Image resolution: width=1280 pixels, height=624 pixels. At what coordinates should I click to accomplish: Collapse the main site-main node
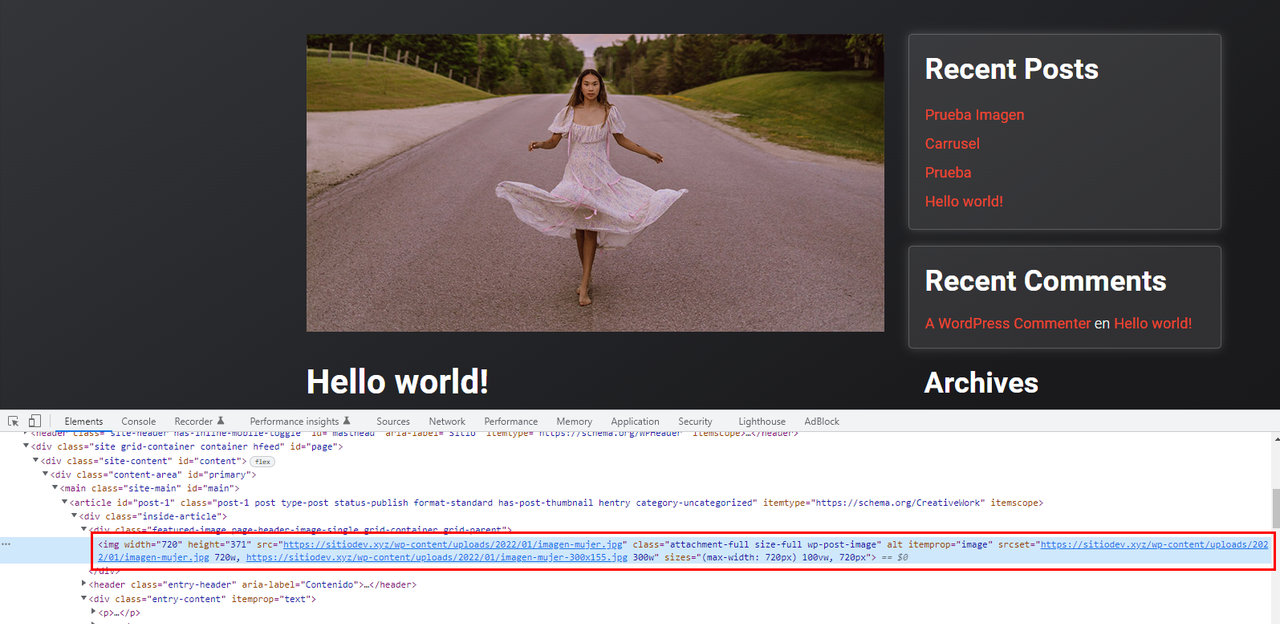click(x=55, y=488)
